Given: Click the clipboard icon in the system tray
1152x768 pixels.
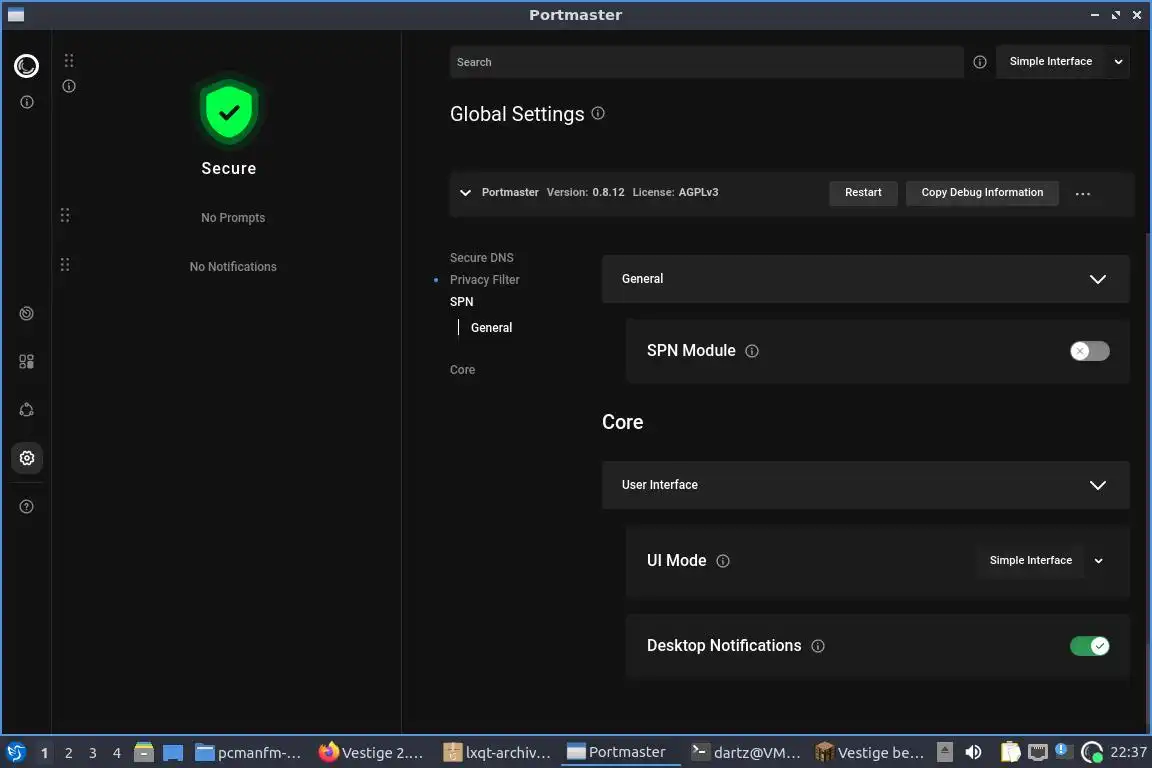Looking at the screenshot, I should pos(1011,752).
